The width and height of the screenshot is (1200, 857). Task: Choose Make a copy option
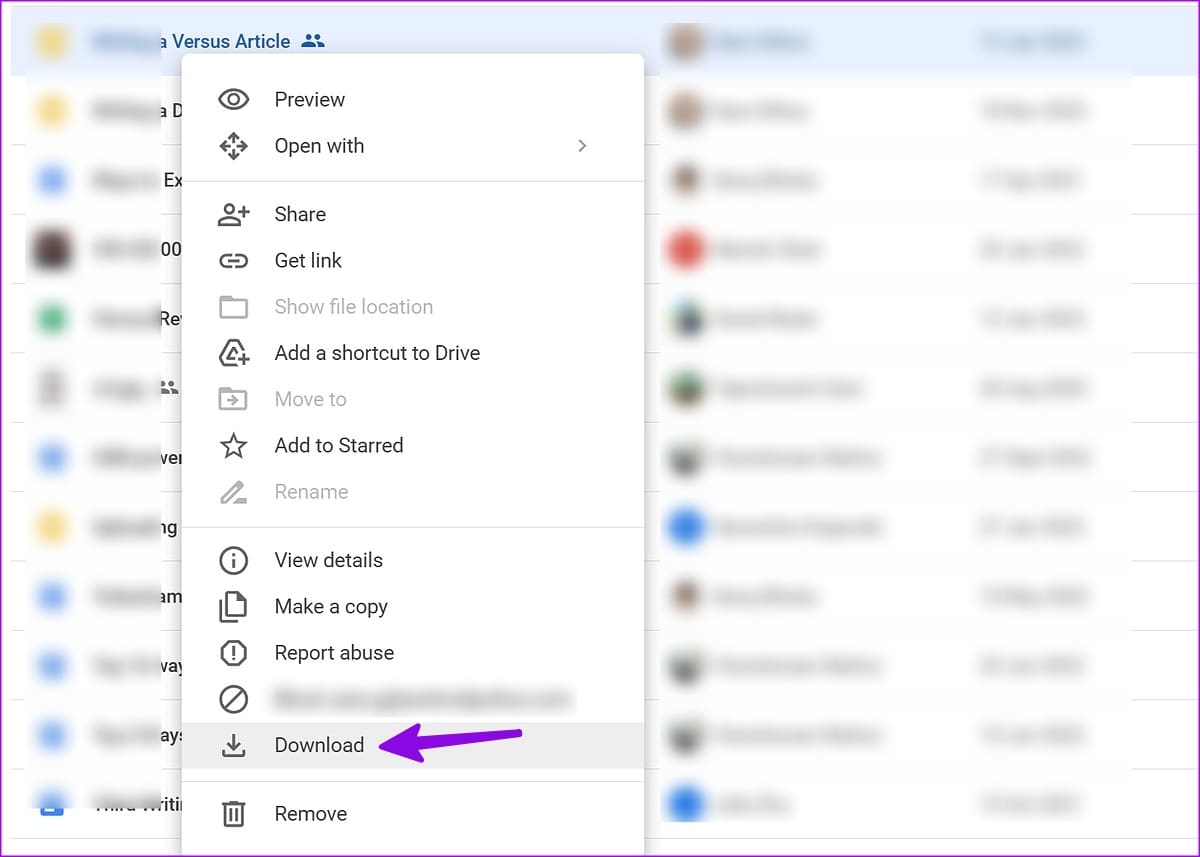pyautogui.click(x=412, y=606)
